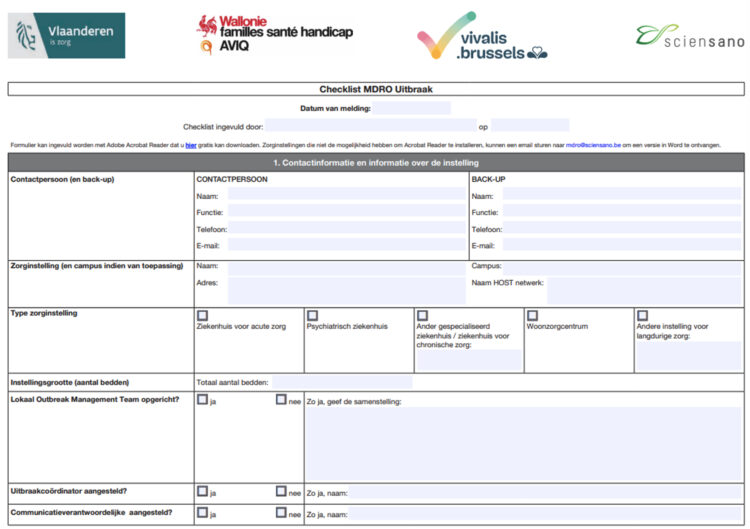Click the back-up E-mail field
Screen dimensions: 750x529
point(620,245)
